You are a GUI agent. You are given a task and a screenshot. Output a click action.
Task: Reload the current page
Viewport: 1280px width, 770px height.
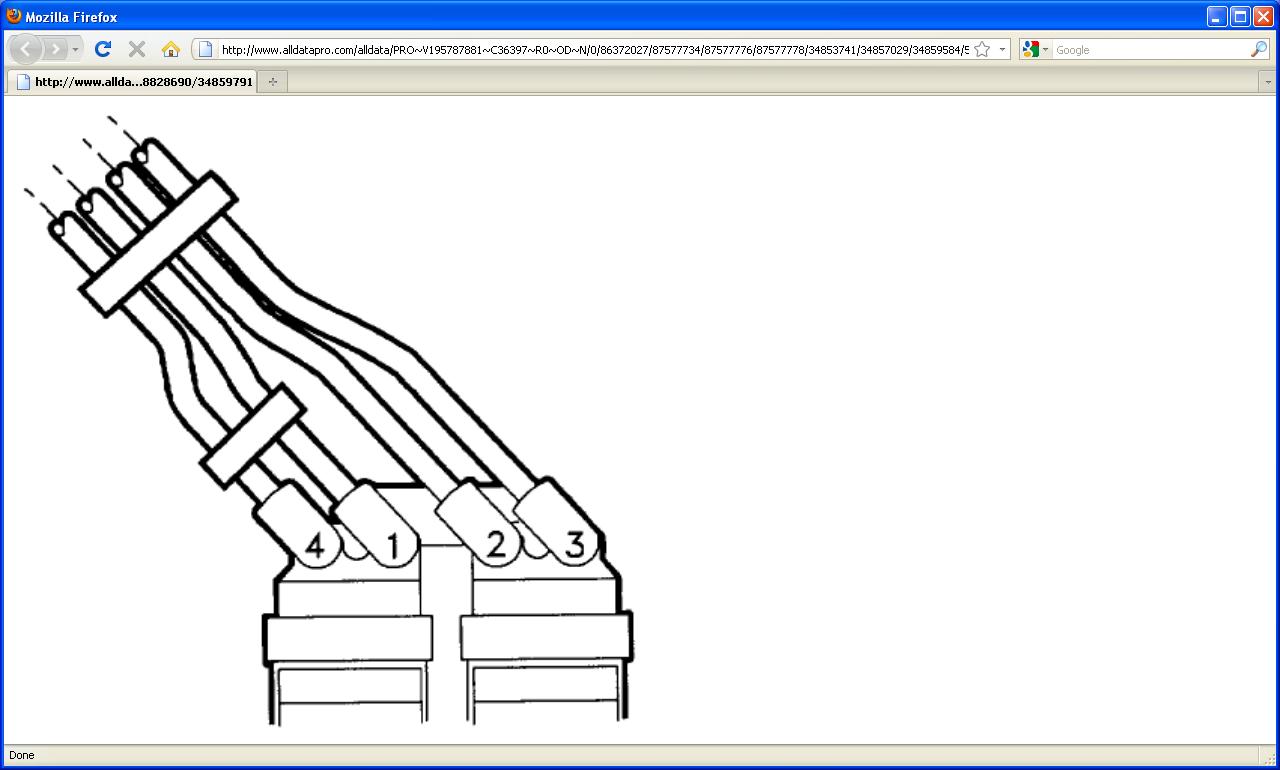[x=102, y=49]
